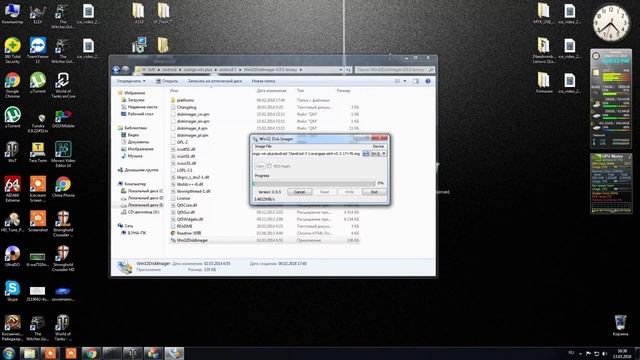Screen dimensions: 640x360
Task: Click the analog clock desktop gadget
Action: (x=611, y=23)
